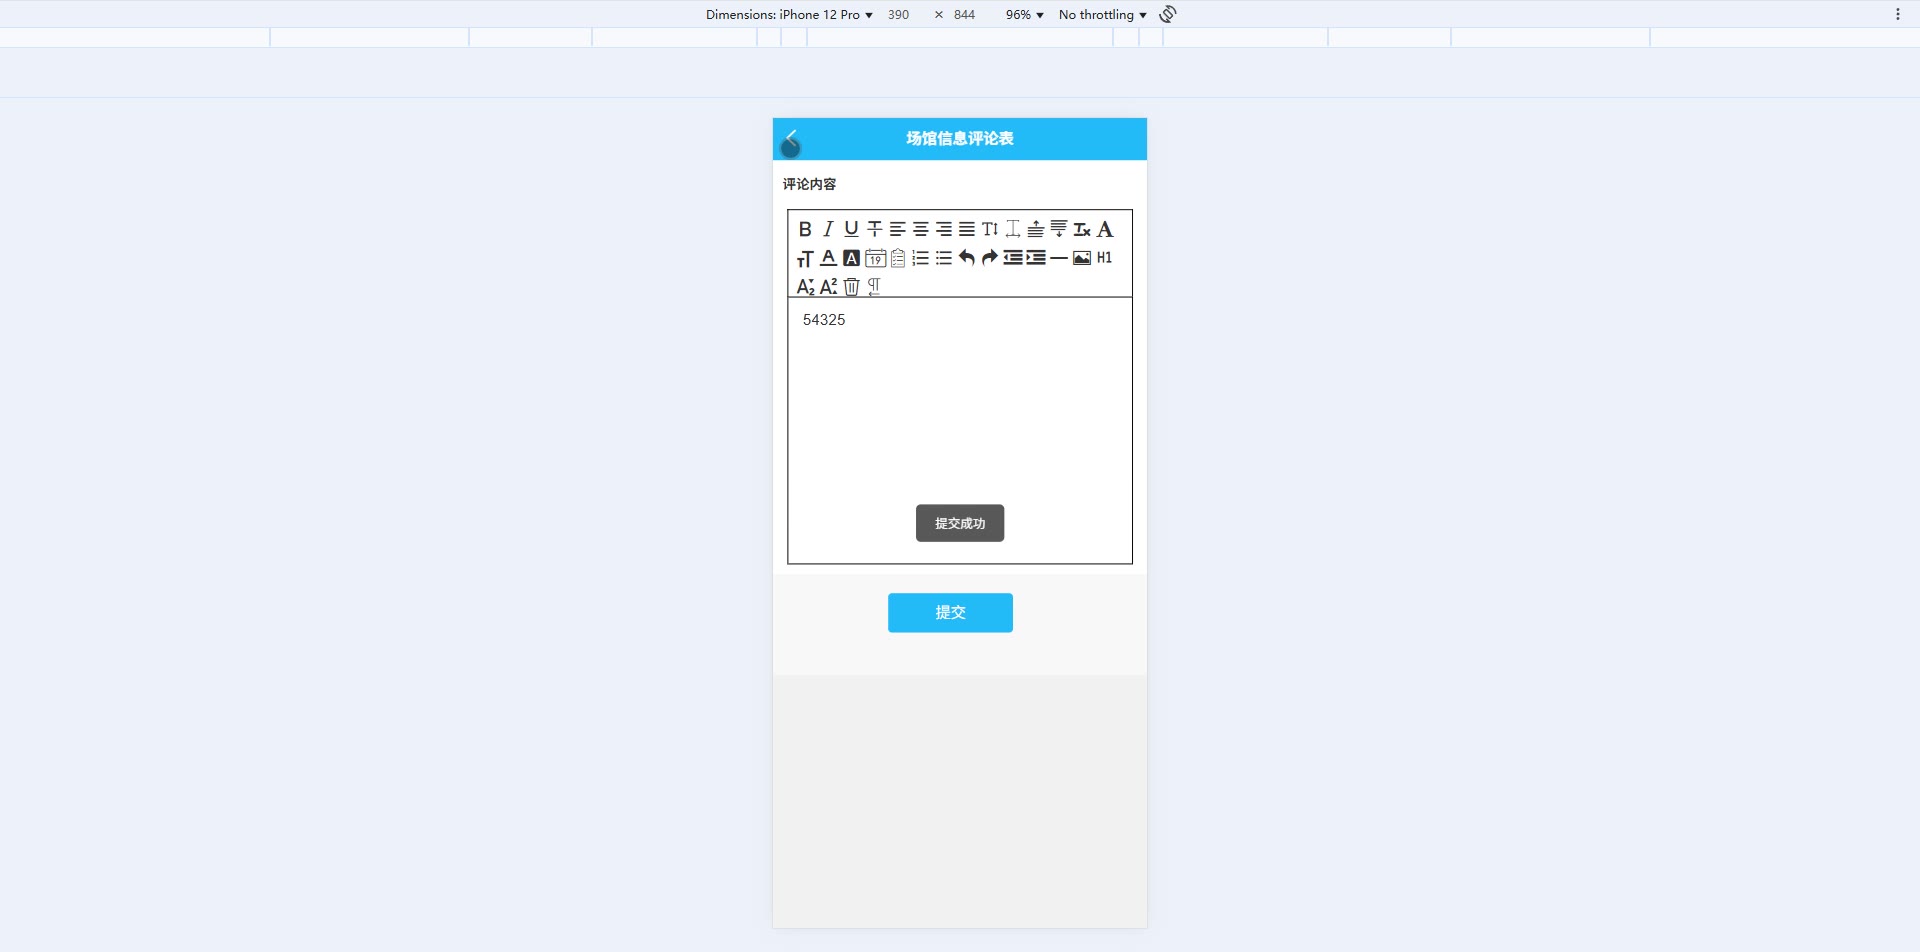Justify the text alignment
The image size is (1920, 952).
[x=966, y=229]
